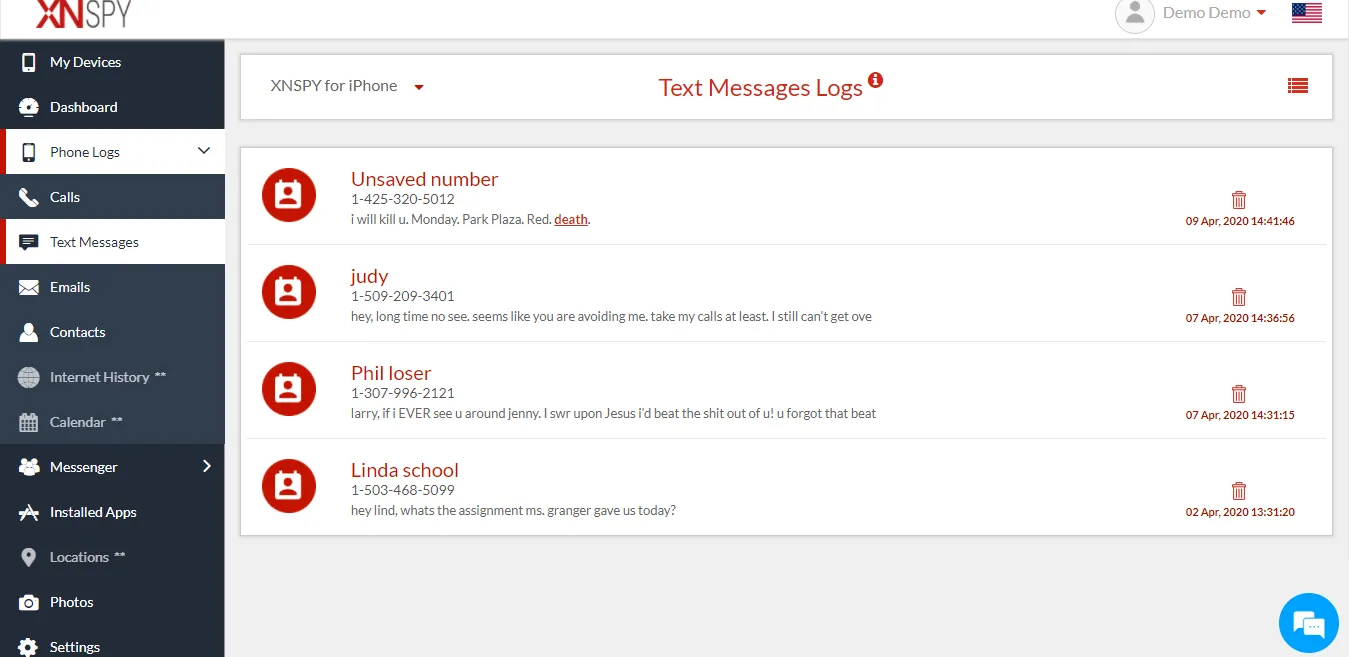Collapse the Phone Logs chevron
This screenshot has width=1349, height=657.
(204, 151)
